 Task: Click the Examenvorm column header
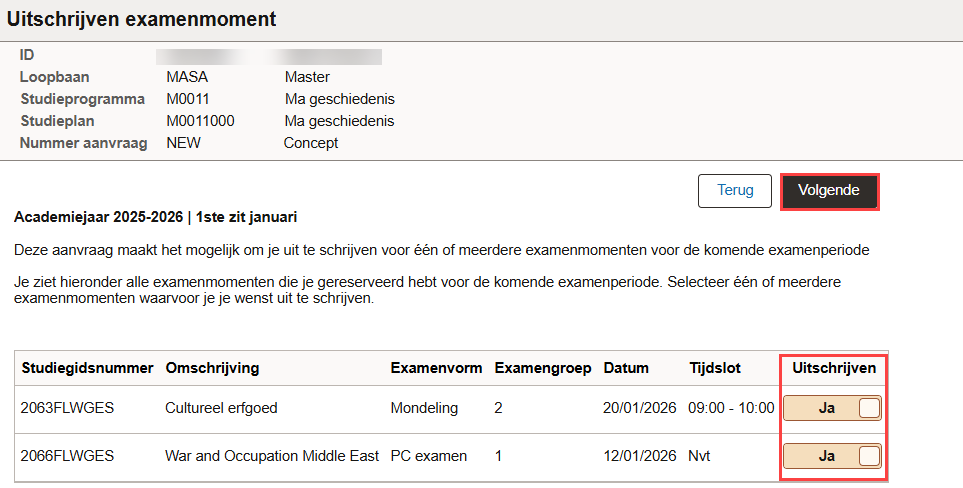tap(436, 368)
